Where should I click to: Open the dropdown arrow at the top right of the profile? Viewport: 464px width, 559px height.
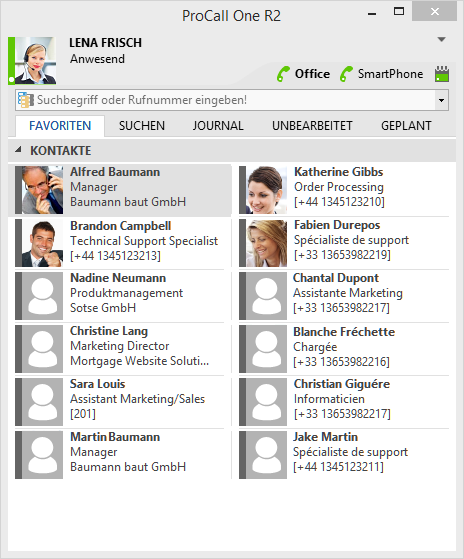tap(442, 40)
